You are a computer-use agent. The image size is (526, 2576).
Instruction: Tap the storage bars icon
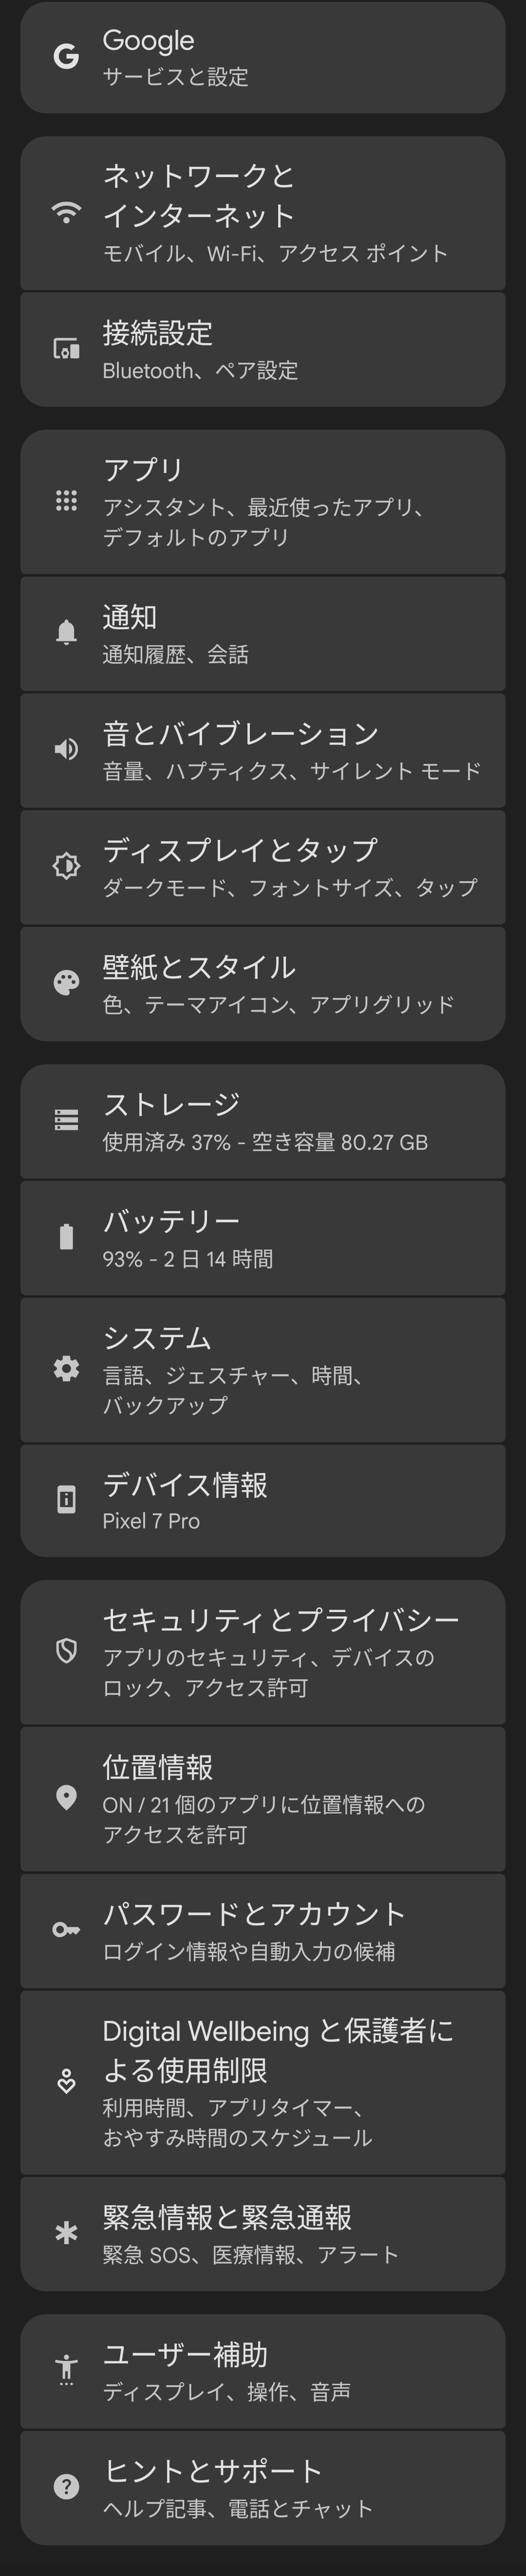66,1120
